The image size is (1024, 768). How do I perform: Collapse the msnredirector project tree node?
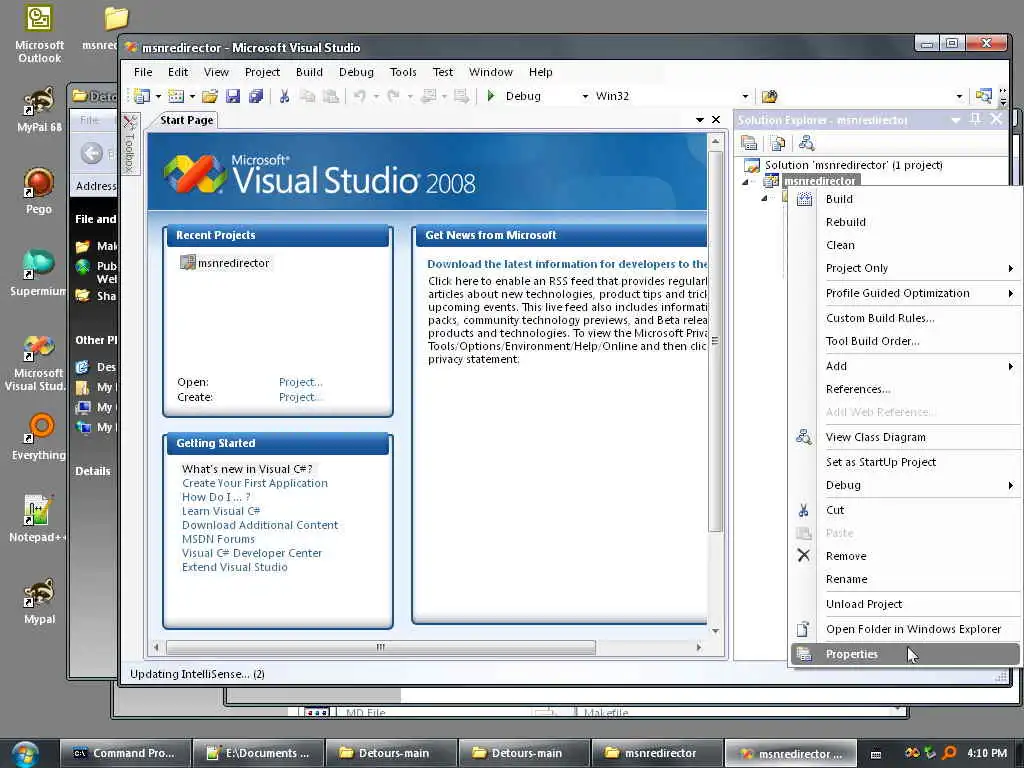coord(745,182)
